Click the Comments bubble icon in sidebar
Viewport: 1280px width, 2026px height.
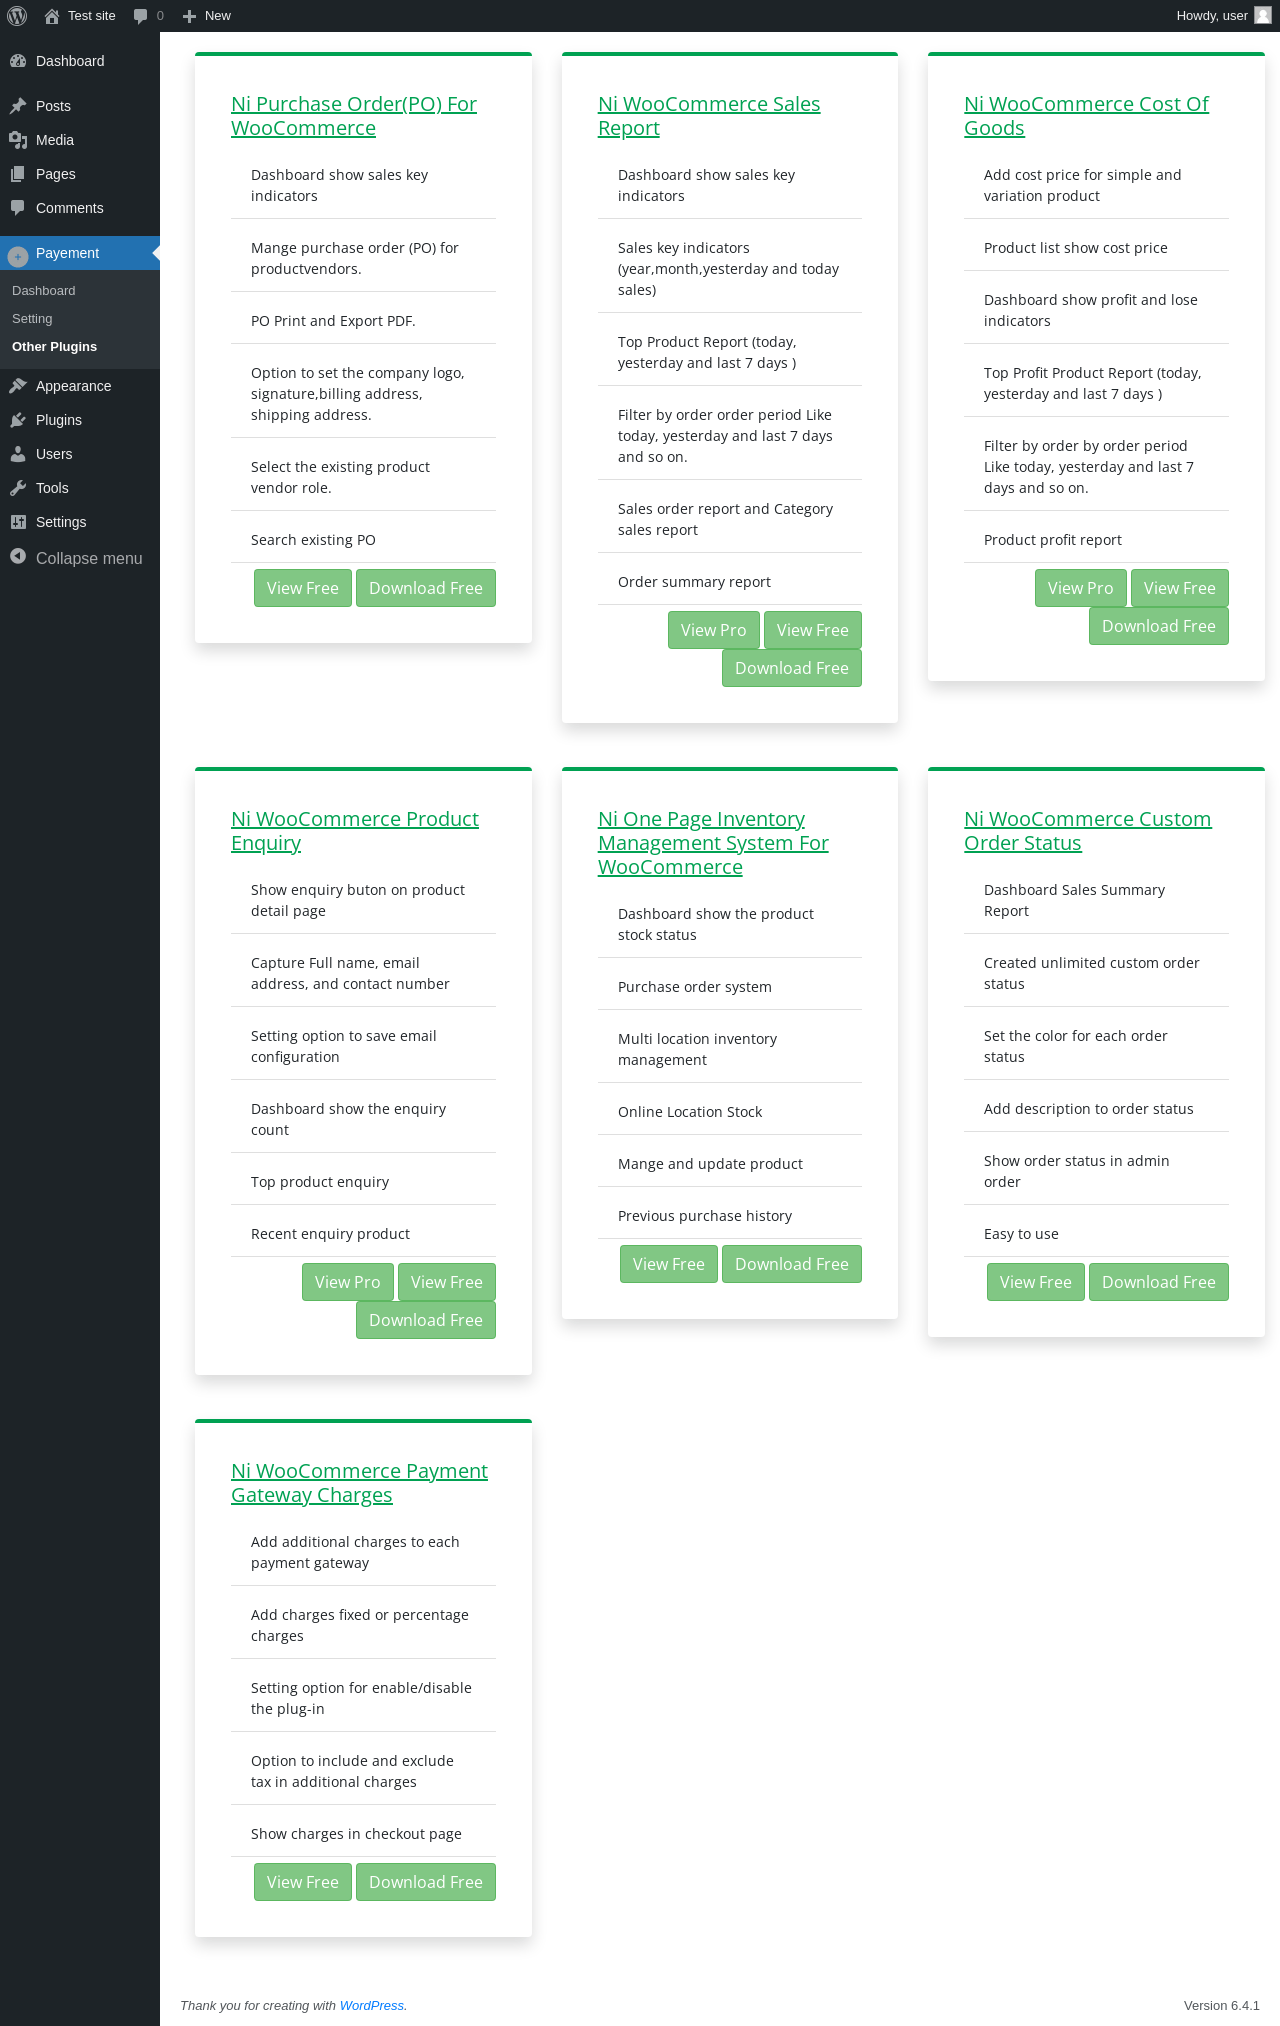click(18, 208)
